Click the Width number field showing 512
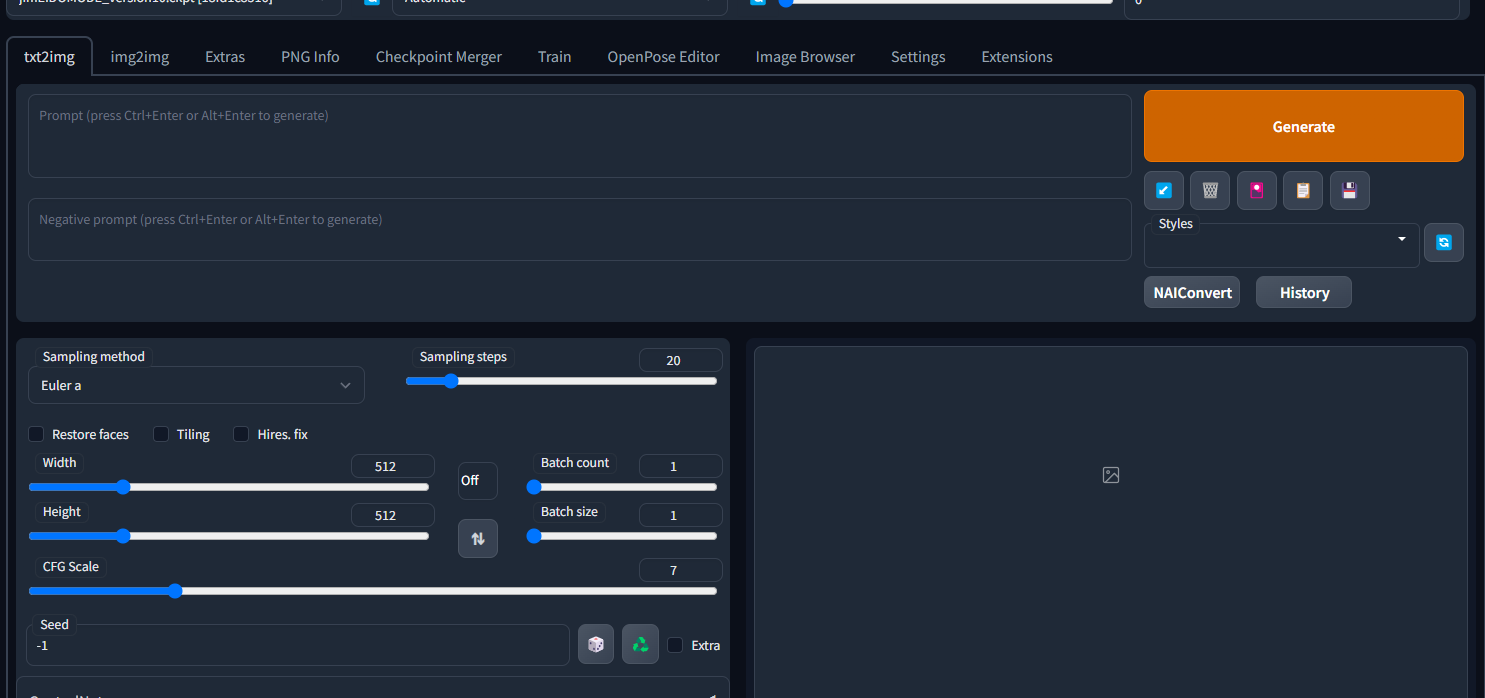Screen dimensions: 1485x698 tap(393, 466)
